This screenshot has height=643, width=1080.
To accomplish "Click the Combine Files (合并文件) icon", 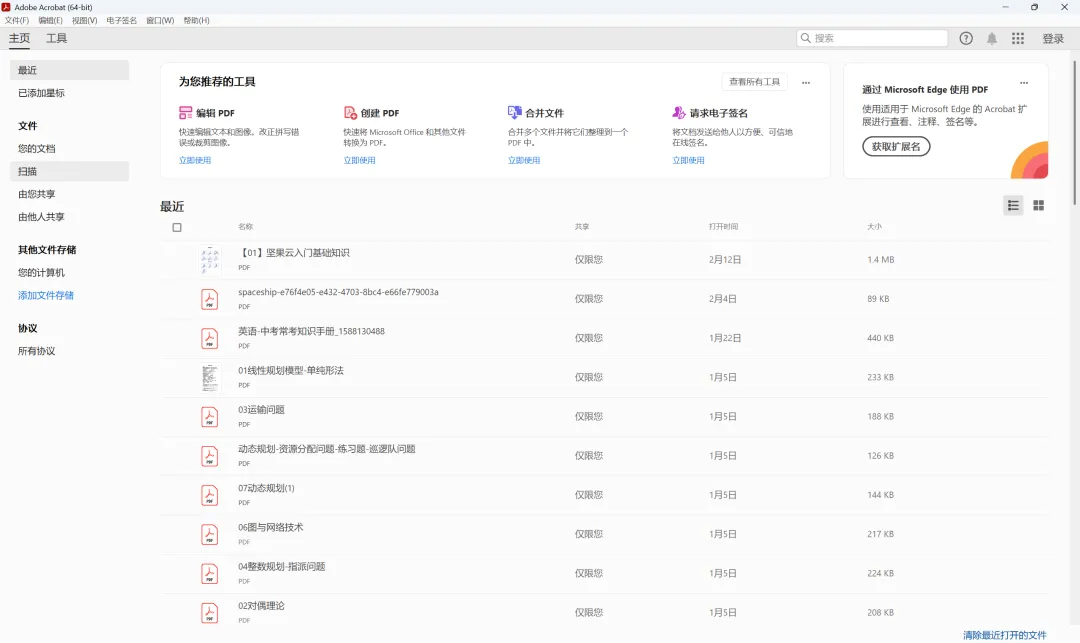I will tap(515, 112).
